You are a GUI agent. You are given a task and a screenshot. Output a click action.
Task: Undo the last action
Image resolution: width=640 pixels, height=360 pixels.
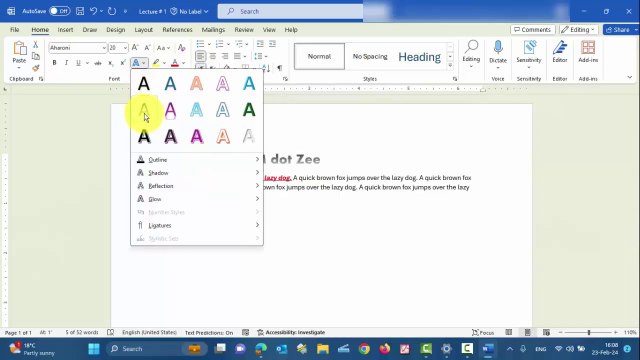point(93,11)
